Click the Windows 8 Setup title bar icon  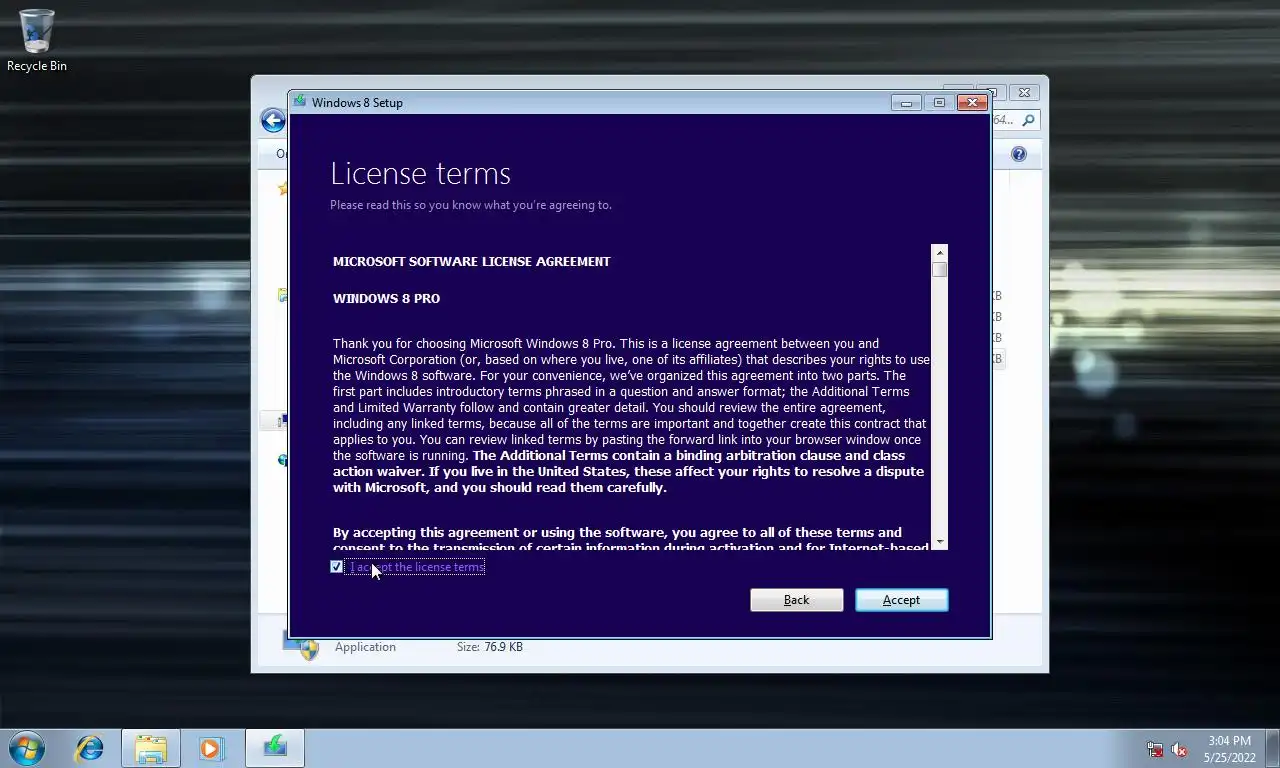click(300, 102)
